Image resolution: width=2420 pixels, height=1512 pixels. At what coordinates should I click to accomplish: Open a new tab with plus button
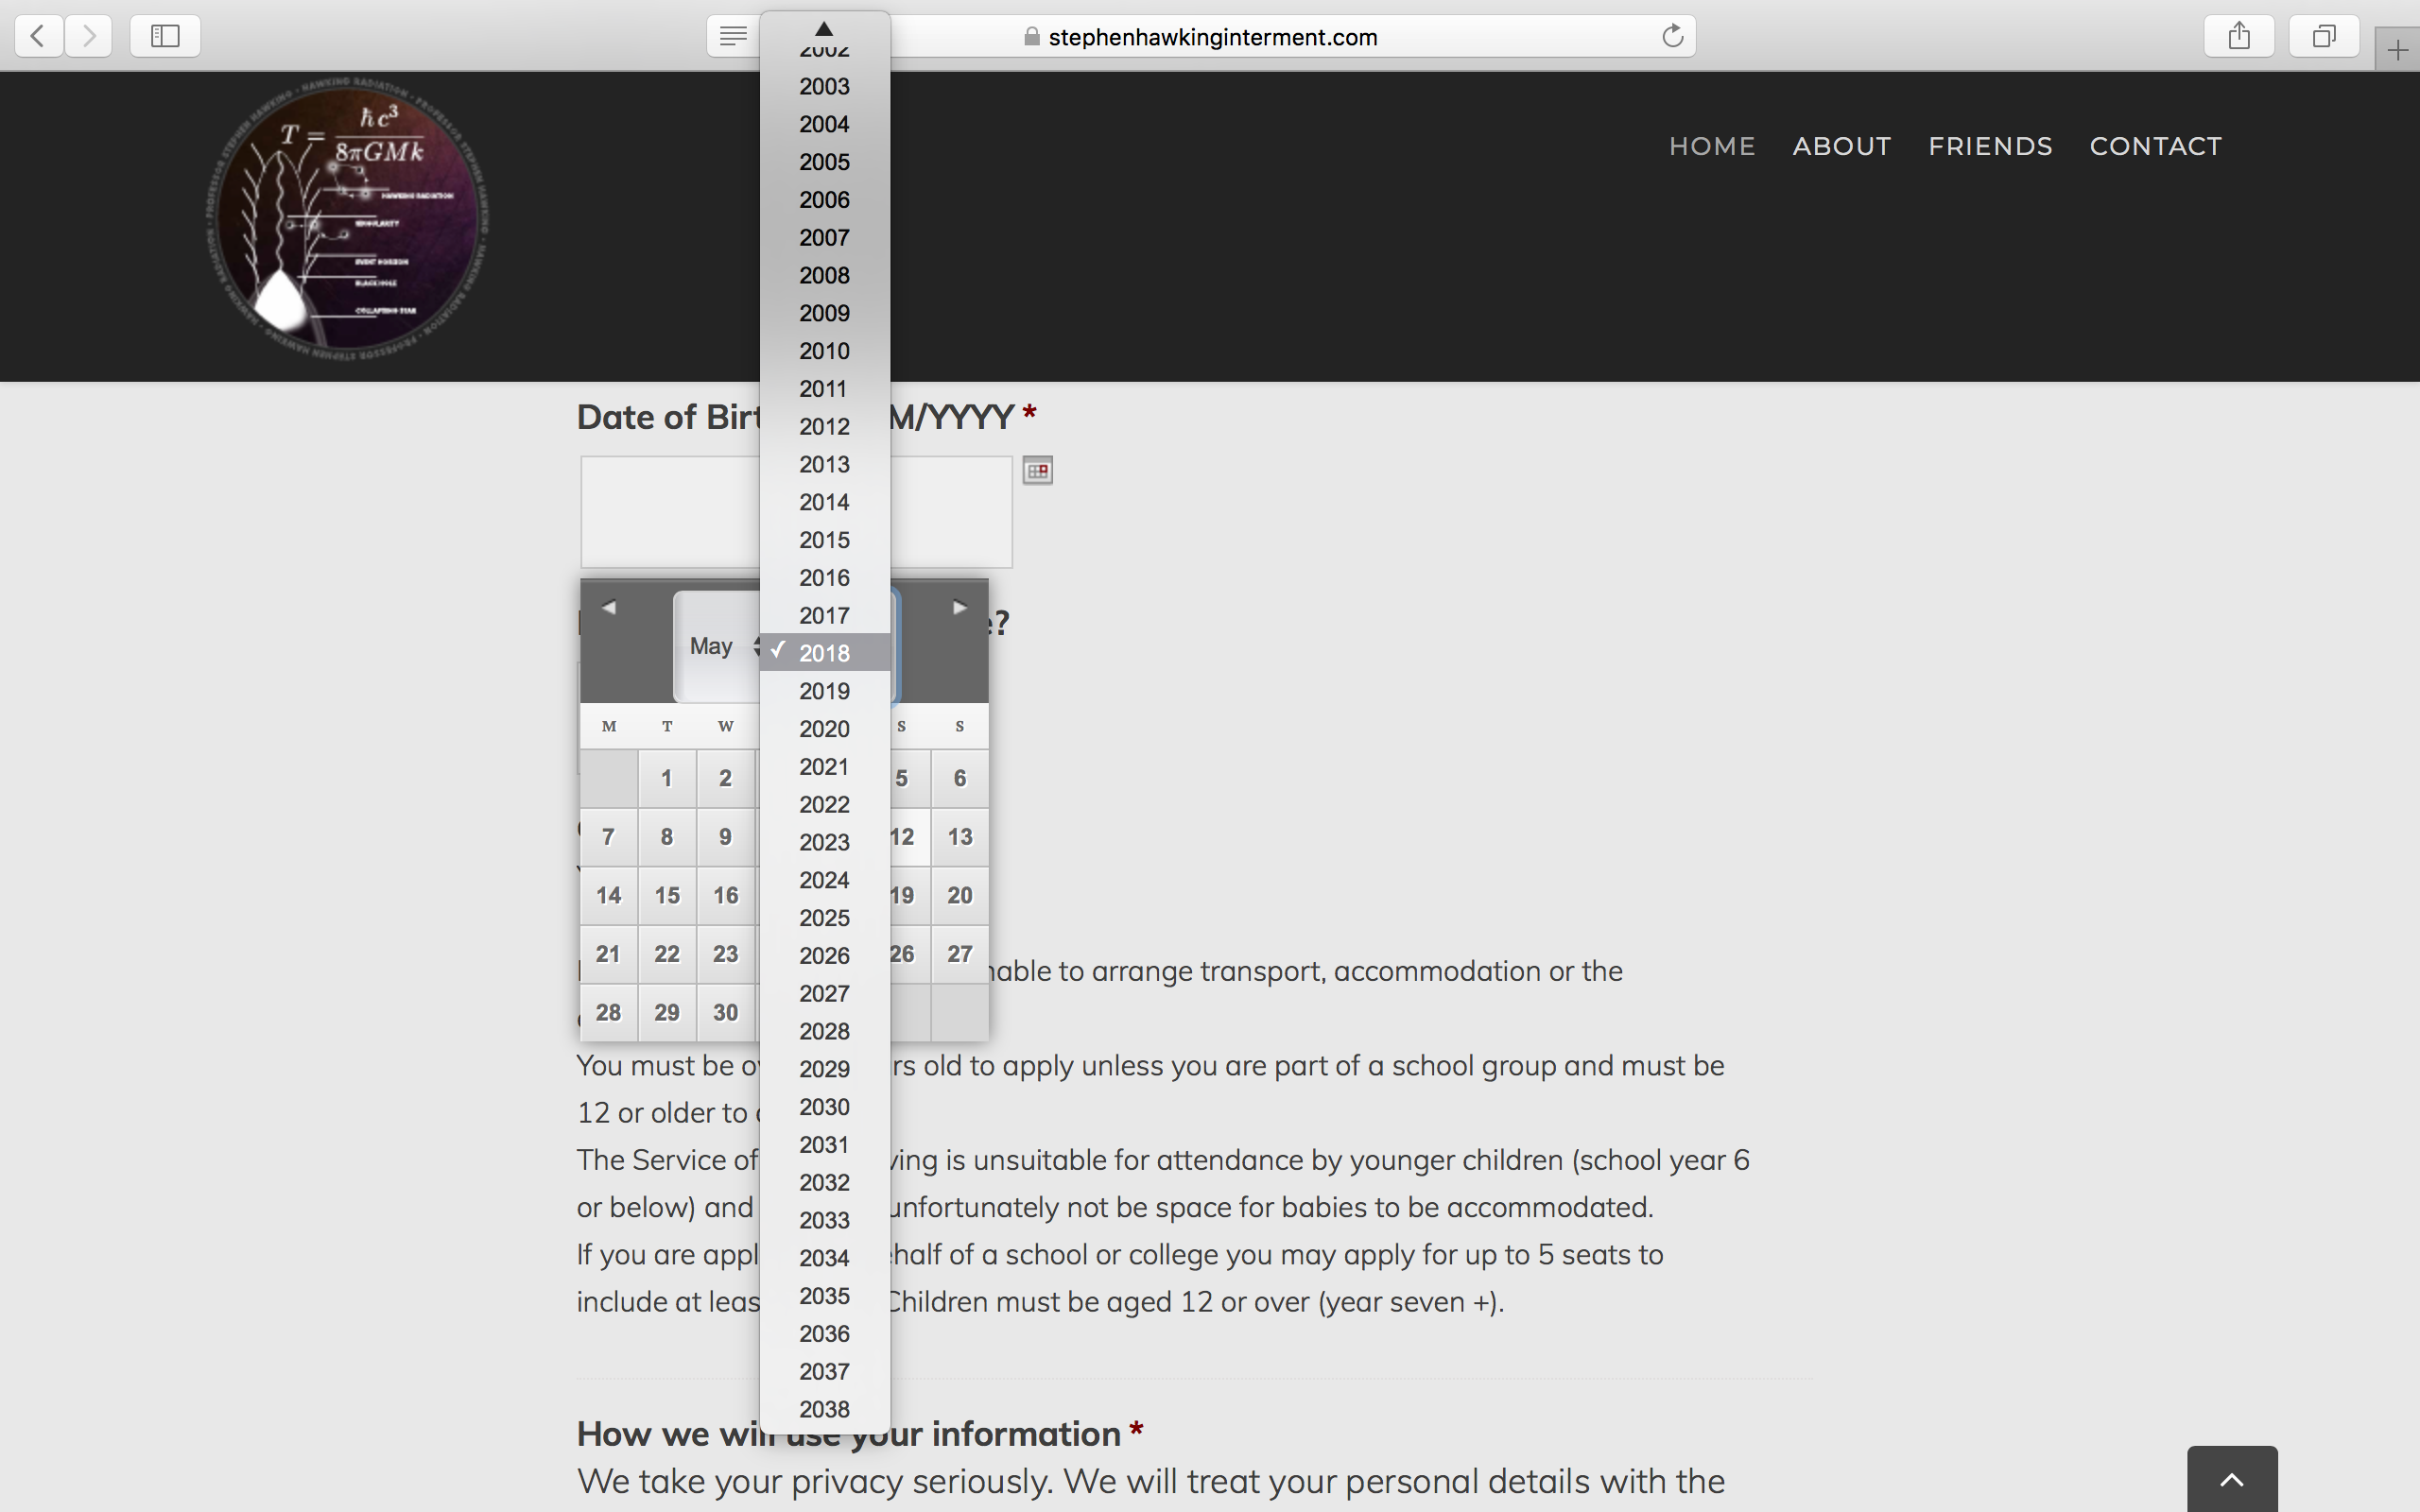2397,50
